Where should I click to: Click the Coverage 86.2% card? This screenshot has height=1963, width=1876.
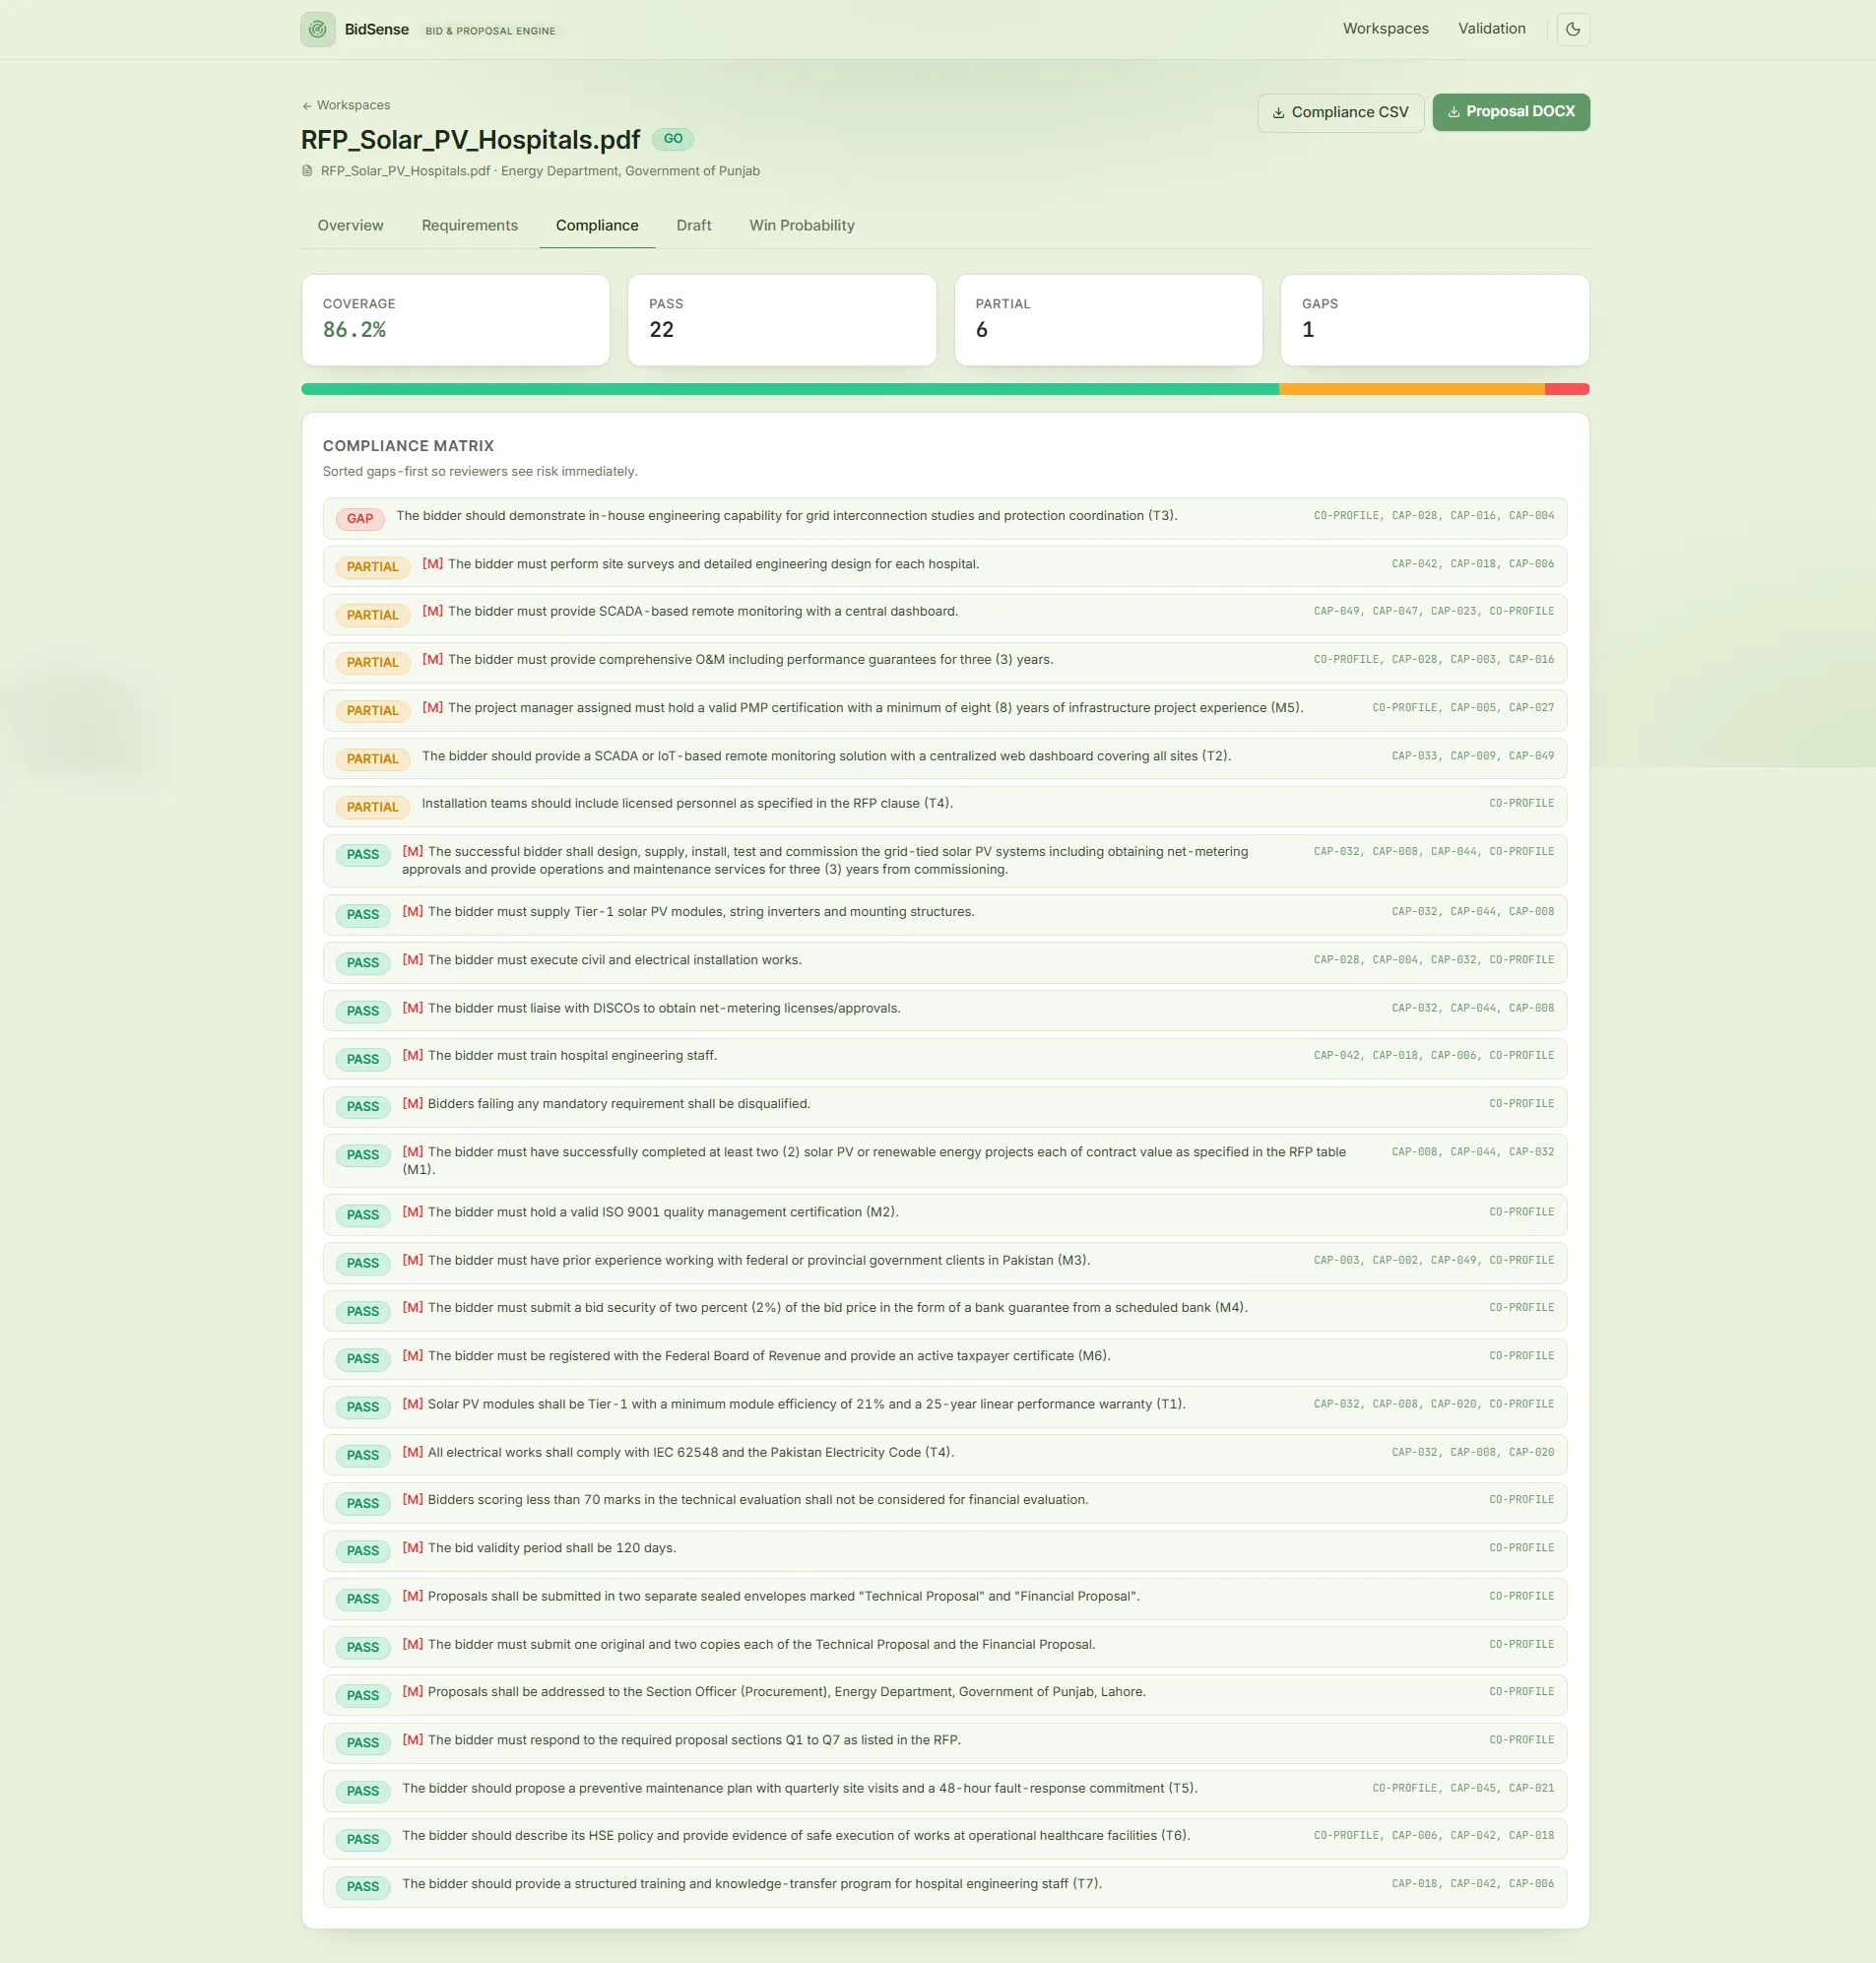455,320
